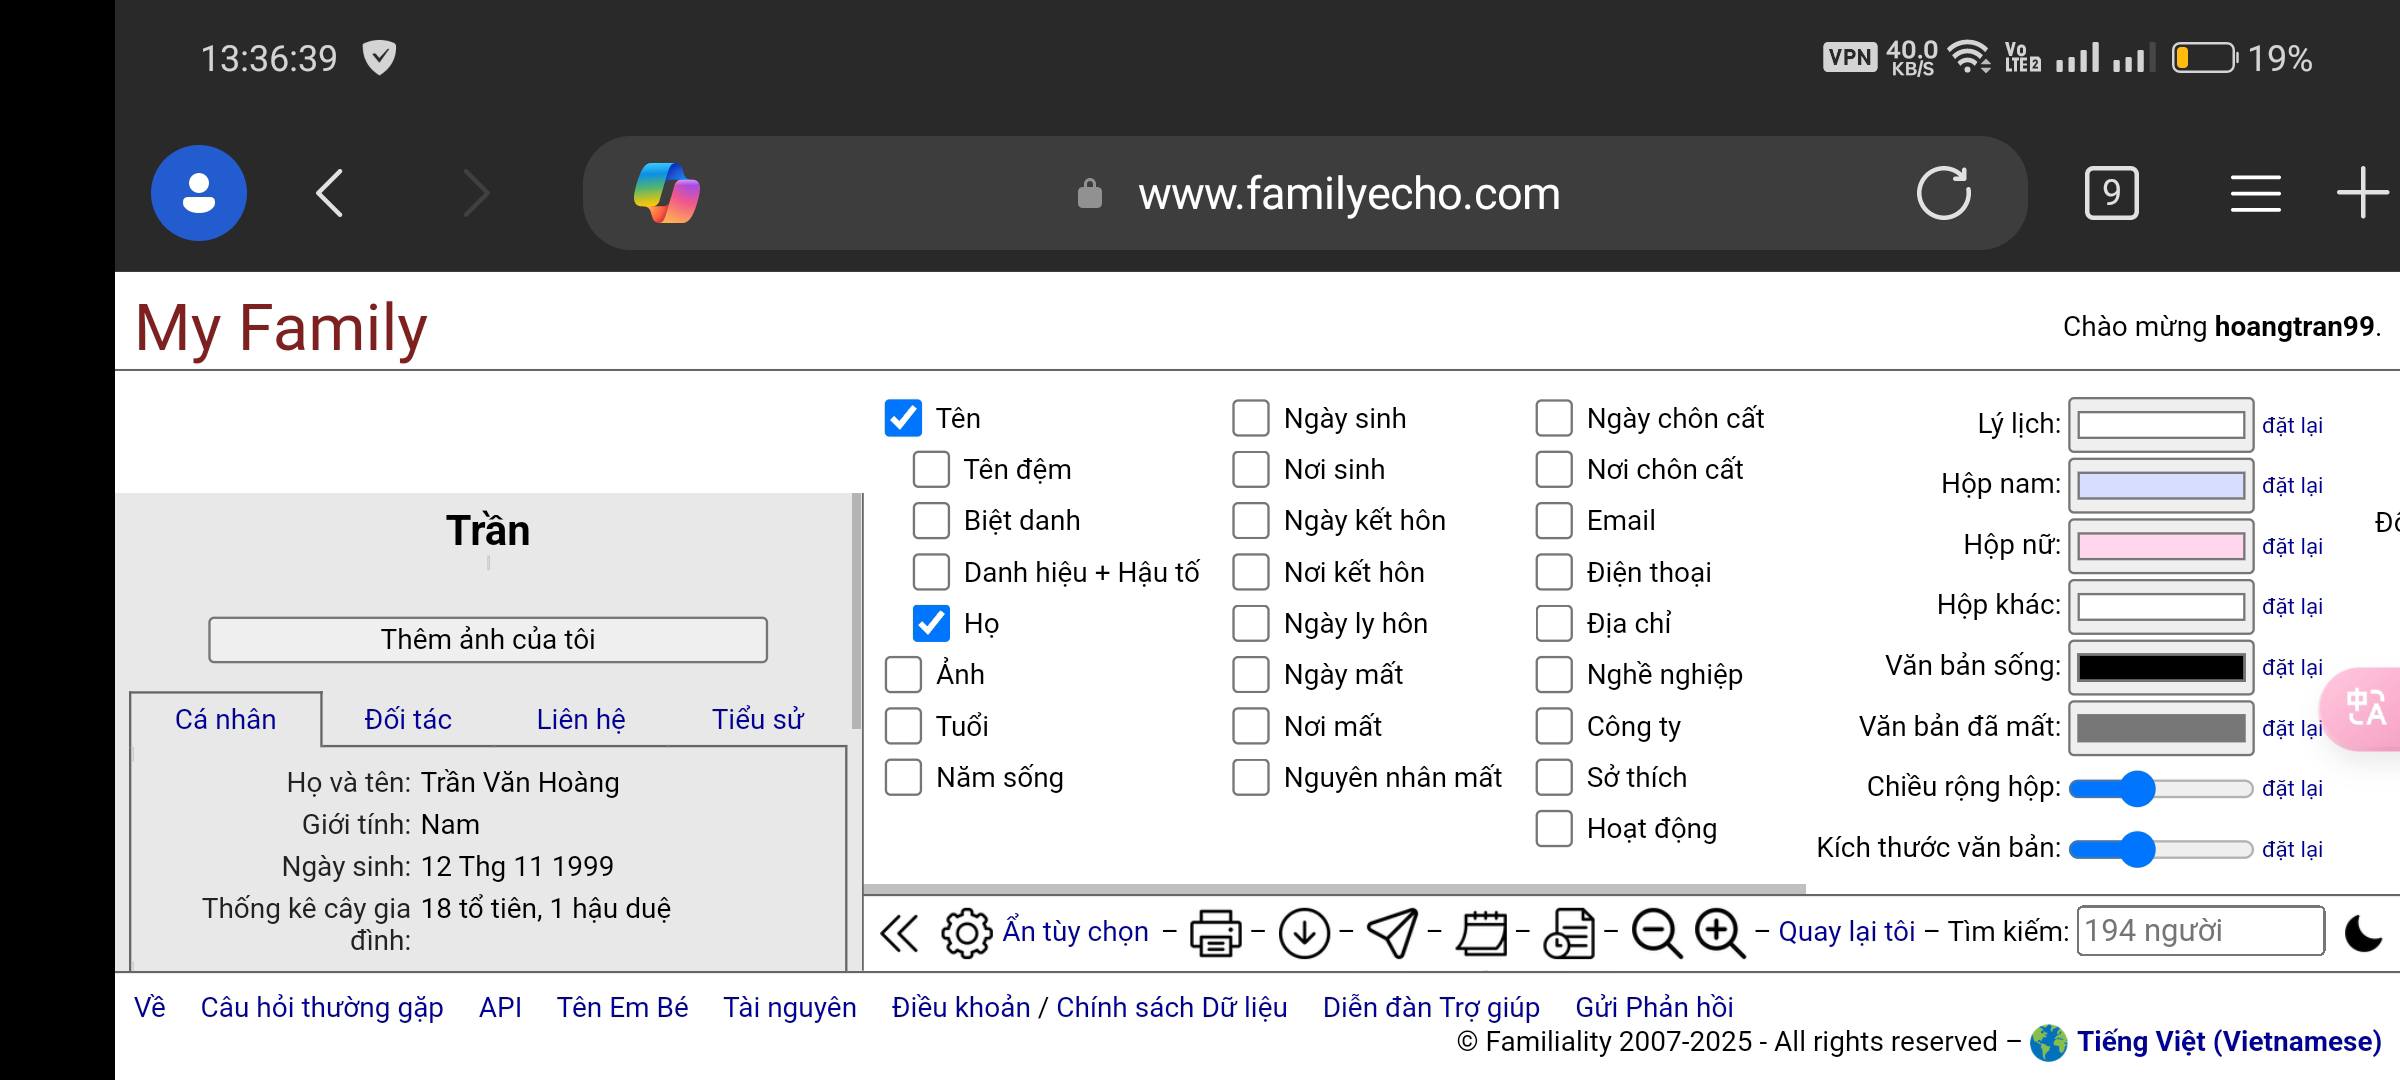Zoom out with the minus magnifier
2400x1080 pixels.
[x=1657, y=932]
